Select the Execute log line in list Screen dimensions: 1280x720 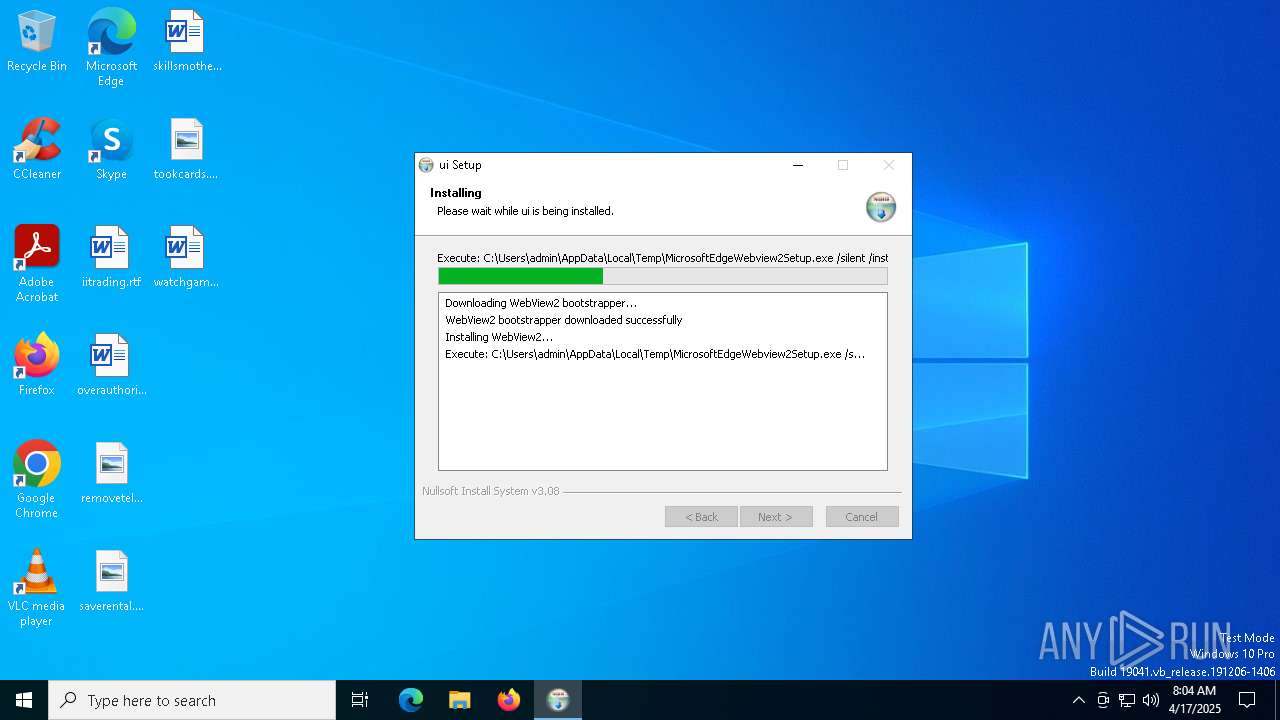pos(655,354)
